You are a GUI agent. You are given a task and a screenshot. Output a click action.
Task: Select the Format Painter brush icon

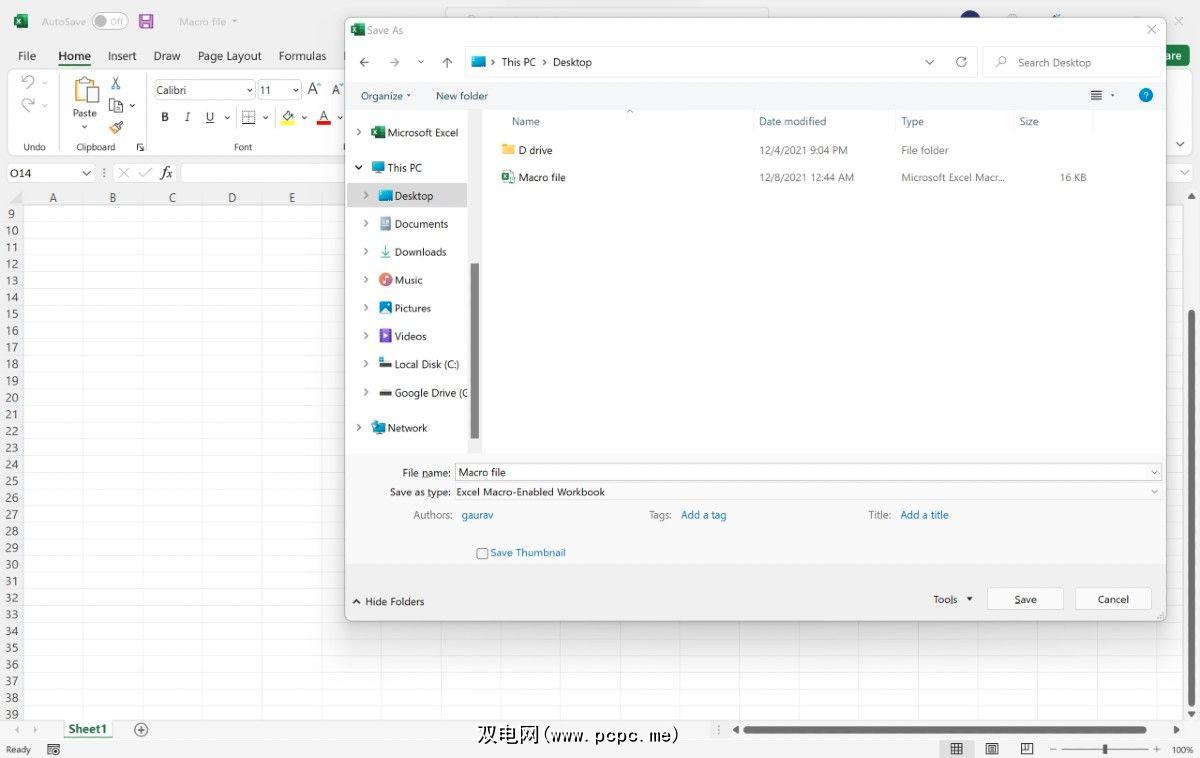pos(116,128)
